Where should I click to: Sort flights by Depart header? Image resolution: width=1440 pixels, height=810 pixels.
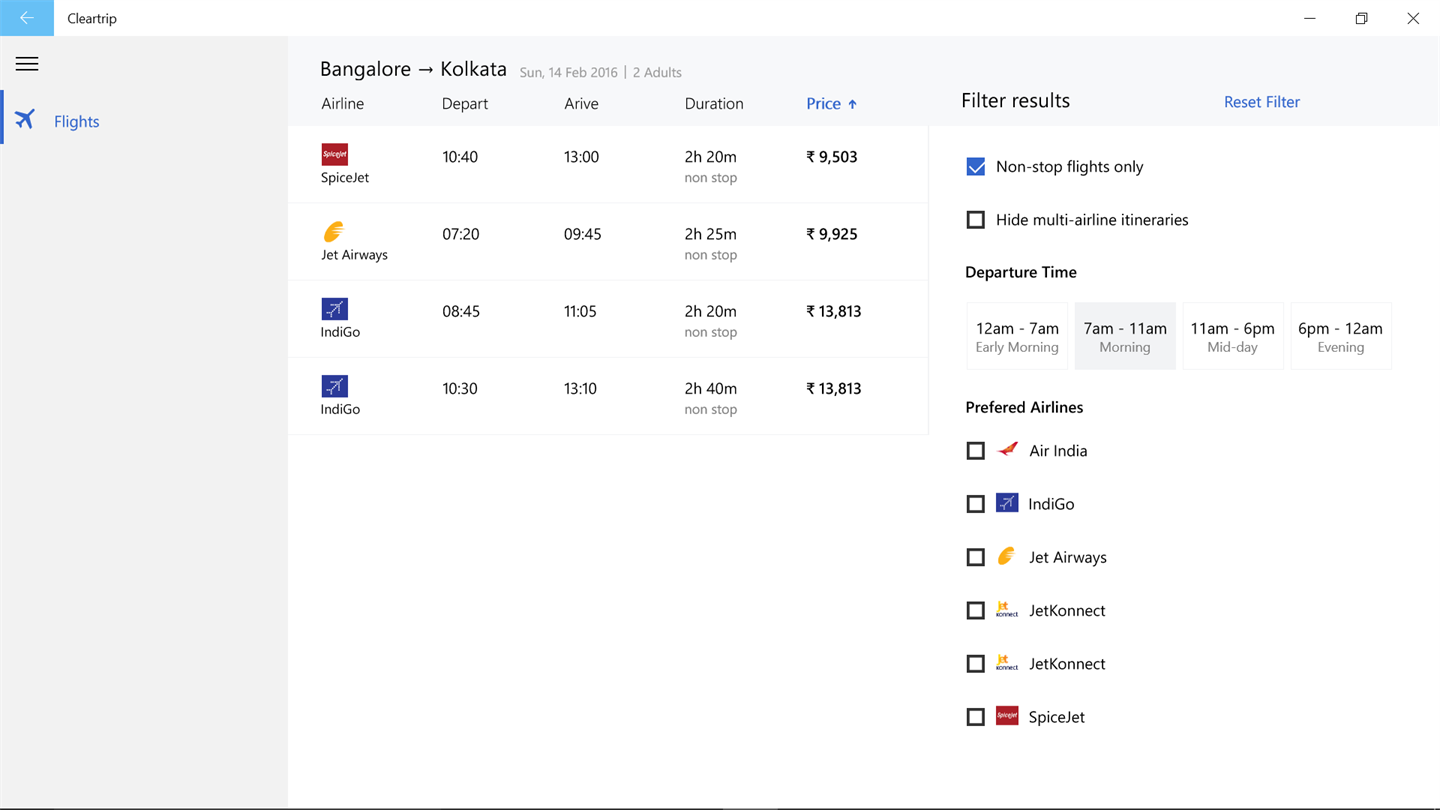[x=464, y=104]
